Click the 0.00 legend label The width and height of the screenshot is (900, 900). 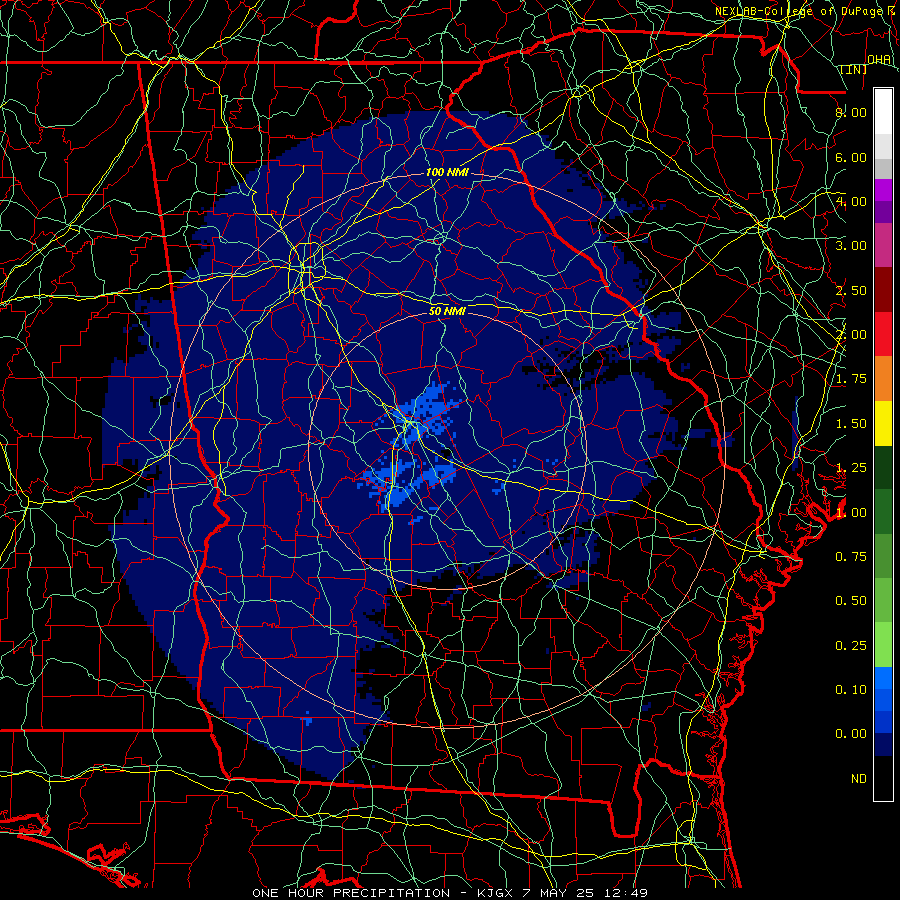(851, 734)
